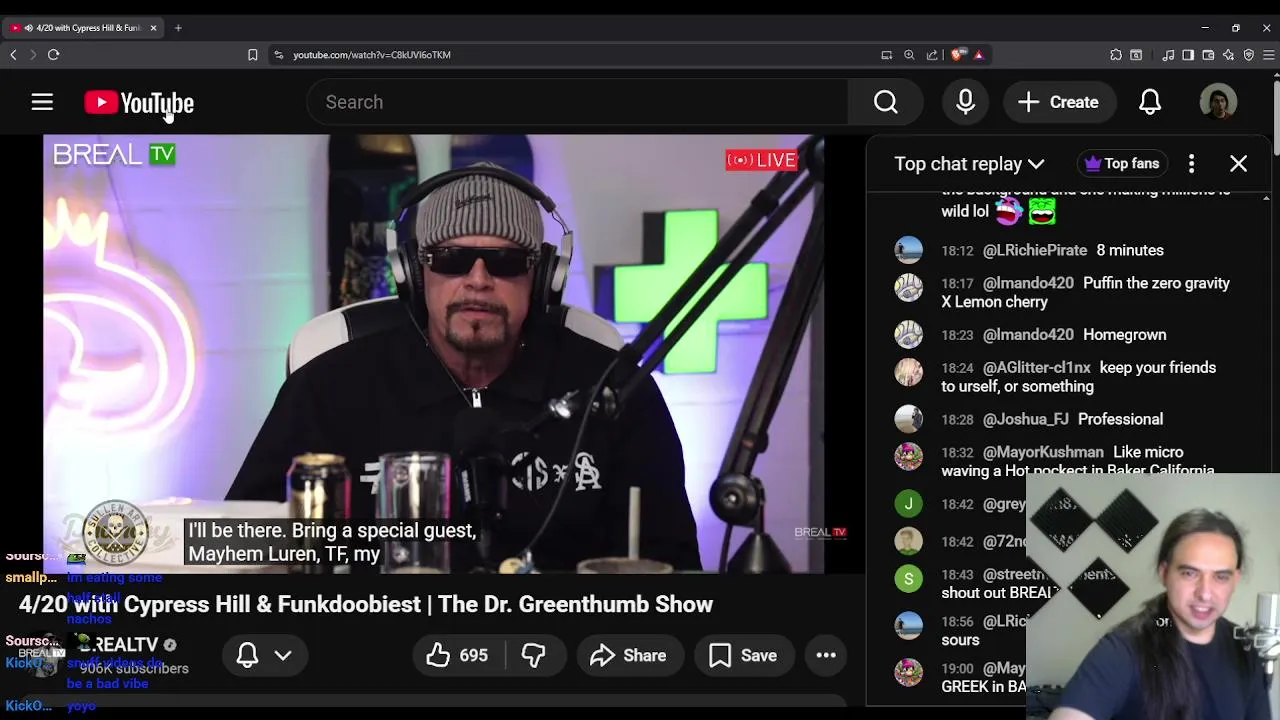
Task: Expand the subscription options chevron
Action: click(283, 656)
